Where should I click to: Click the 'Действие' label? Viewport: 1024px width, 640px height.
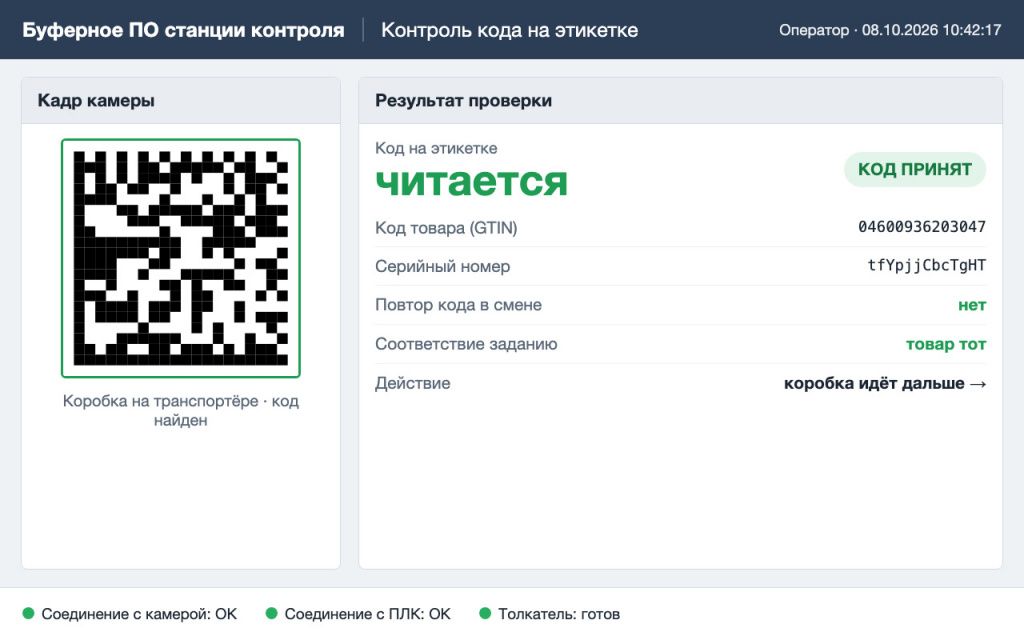(413, 383)
